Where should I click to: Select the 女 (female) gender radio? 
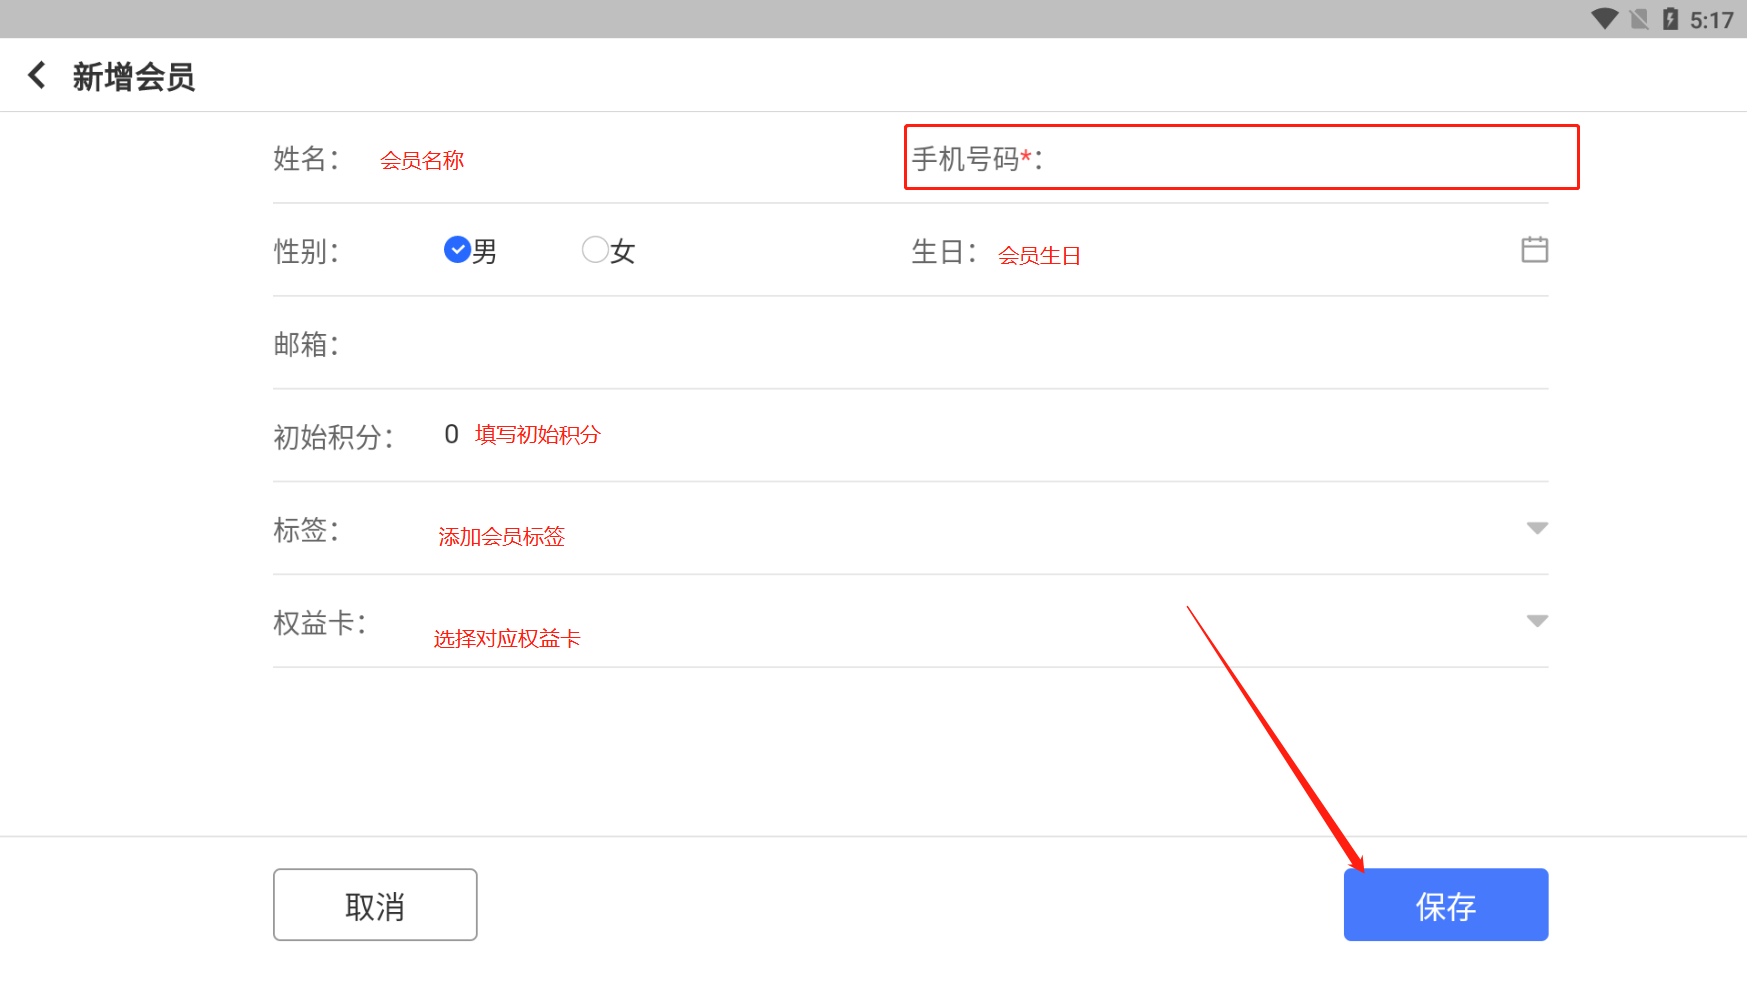[595, 250]
